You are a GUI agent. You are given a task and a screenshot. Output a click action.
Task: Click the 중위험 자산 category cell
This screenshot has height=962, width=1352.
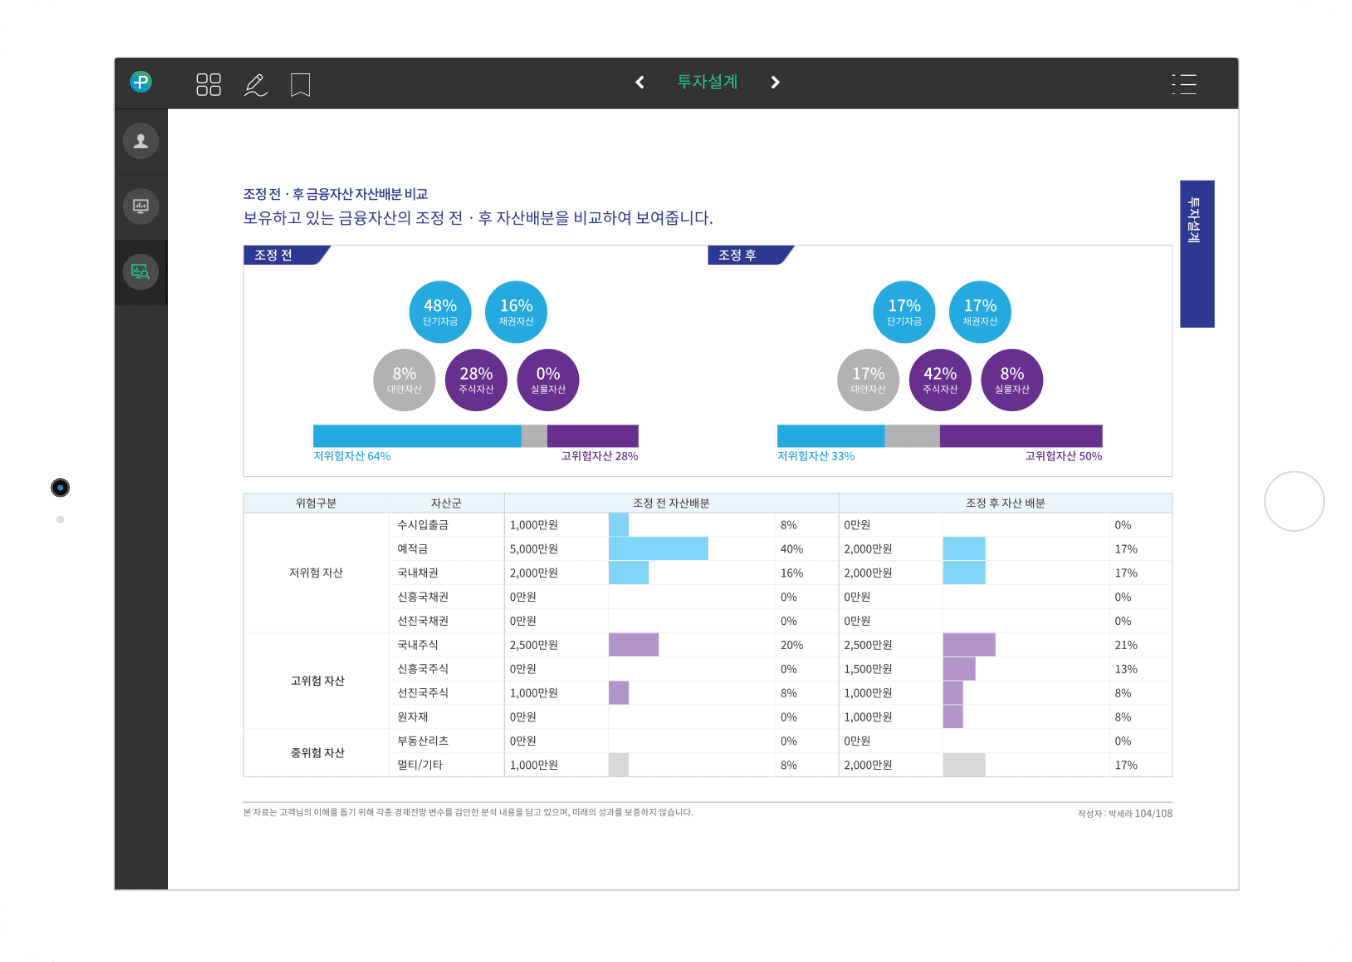[x=317, y=753]
